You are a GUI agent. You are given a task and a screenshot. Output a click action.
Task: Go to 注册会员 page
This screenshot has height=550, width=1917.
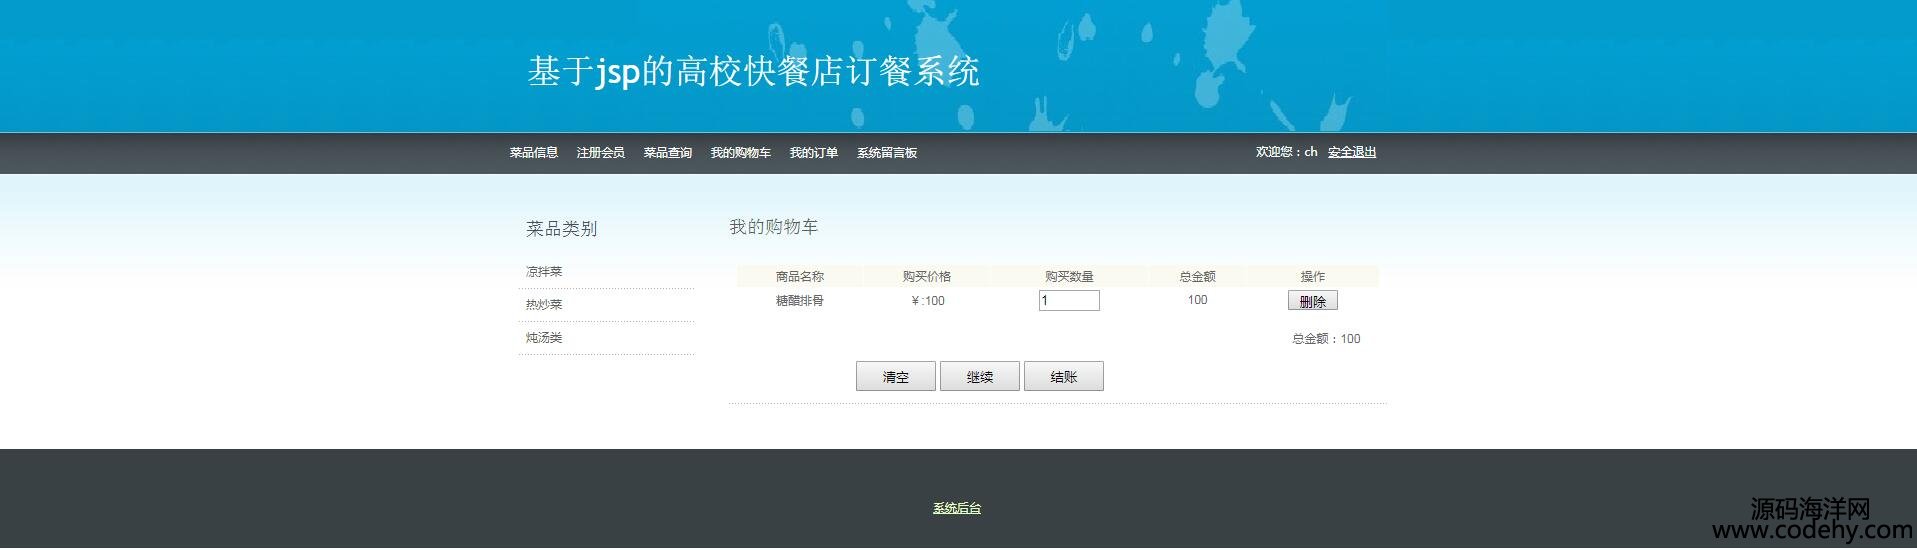(x=600, y=153)
